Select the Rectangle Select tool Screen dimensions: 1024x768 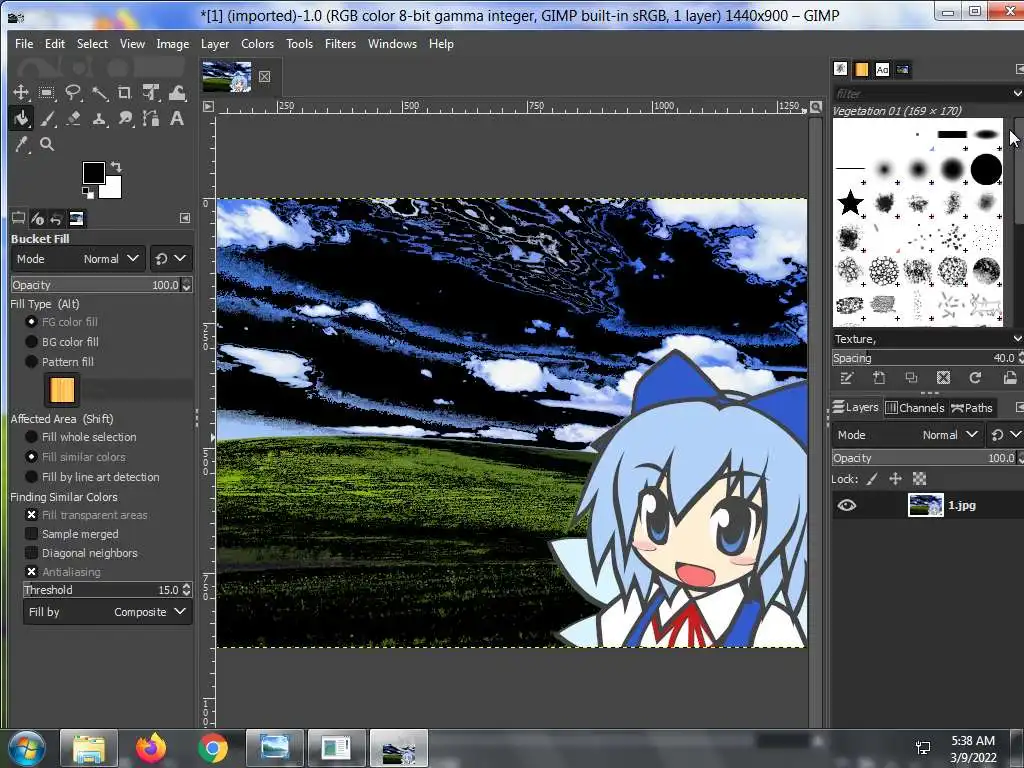point(46,92)
